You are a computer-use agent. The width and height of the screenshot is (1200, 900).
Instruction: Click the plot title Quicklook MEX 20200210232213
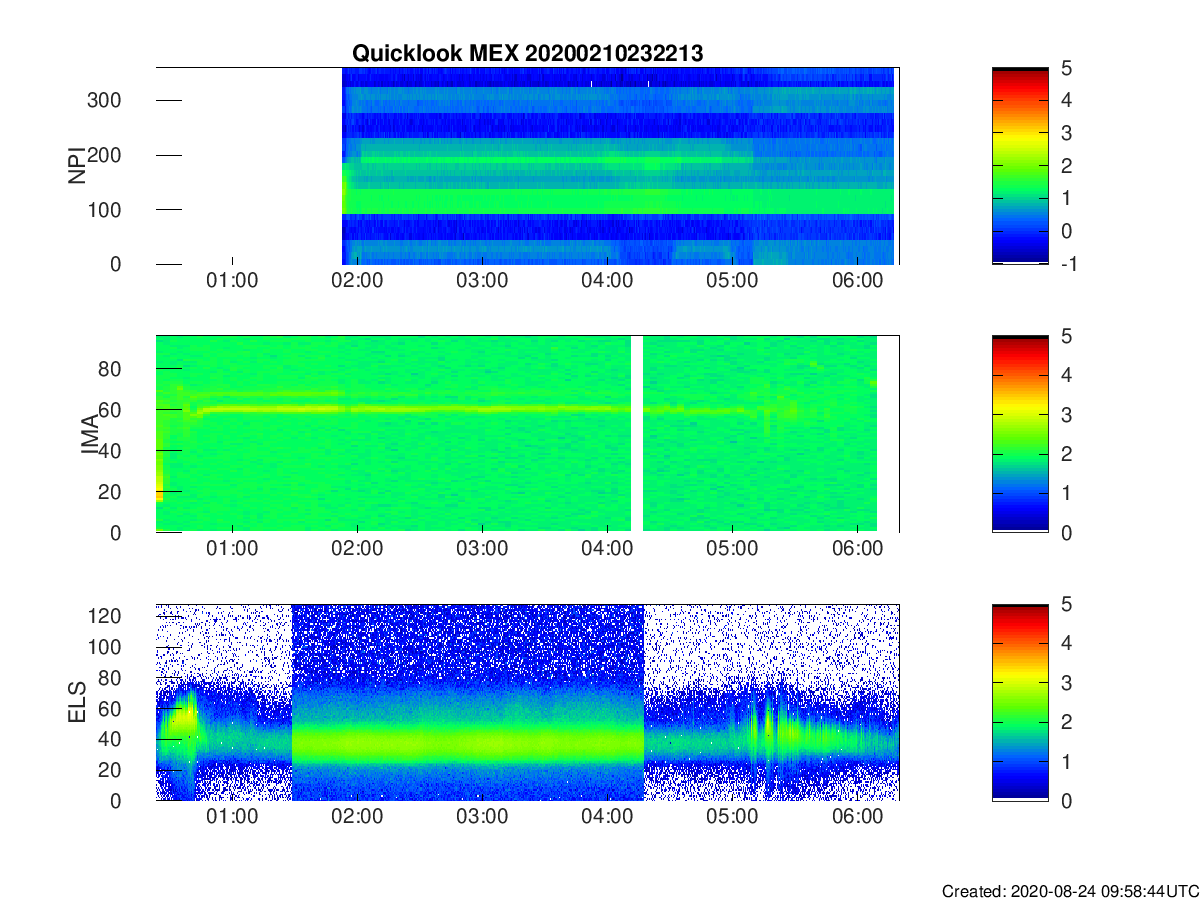(x=527, y=54)
